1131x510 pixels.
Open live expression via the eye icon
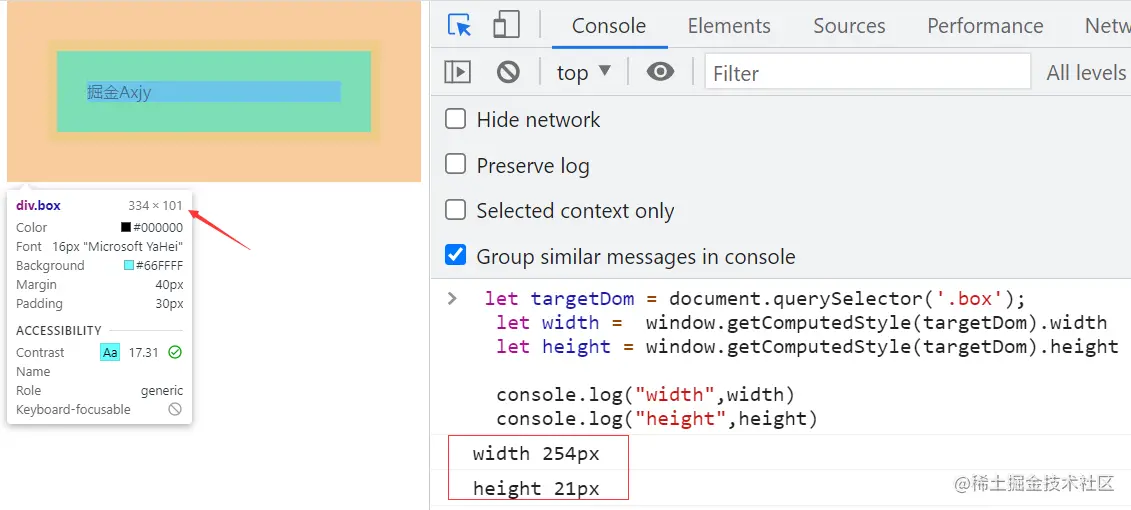[x=660, y=71]
